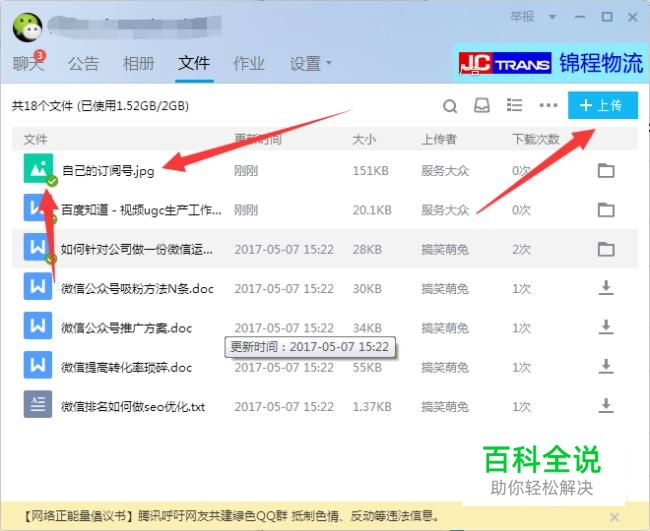Open the three-dot more options

click(x=548, y=105)
